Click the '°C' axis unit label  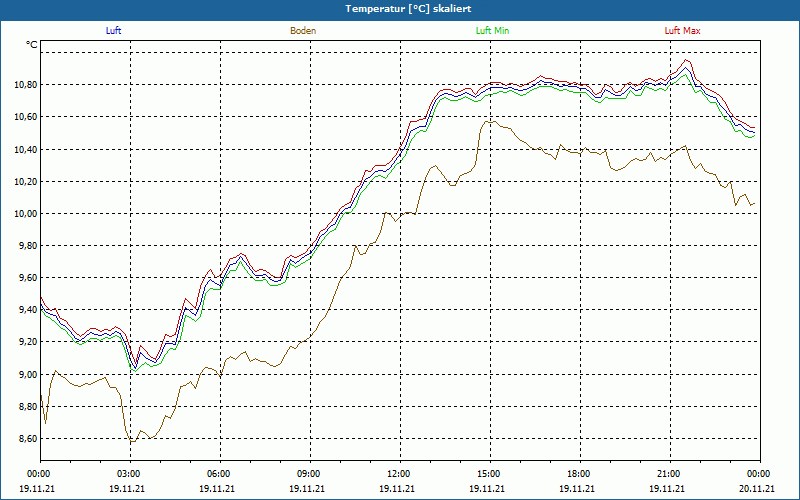point(32,45)
